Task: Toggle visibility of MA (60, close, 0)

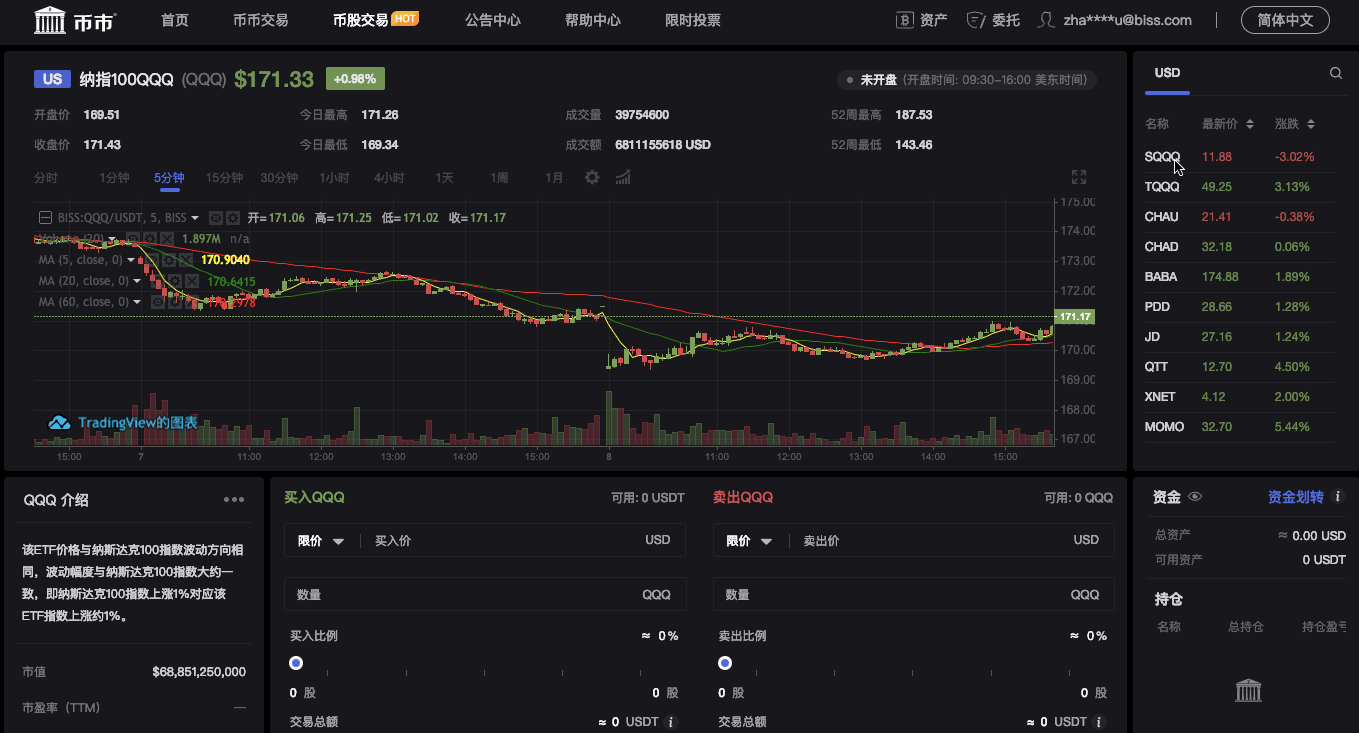Action: click(x=158, y=302)
